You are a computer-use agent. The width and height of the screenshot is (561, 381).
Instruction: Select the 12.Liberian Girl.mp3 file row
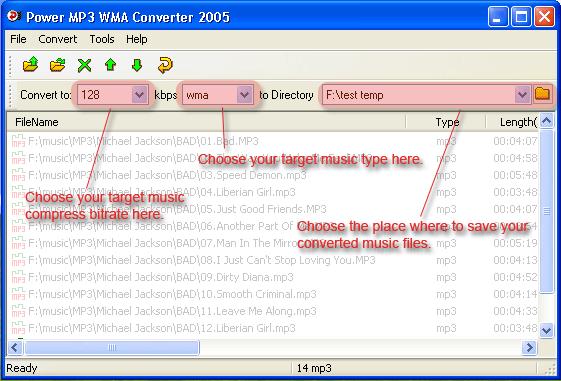pyautogui.click(x=273, y=328)
